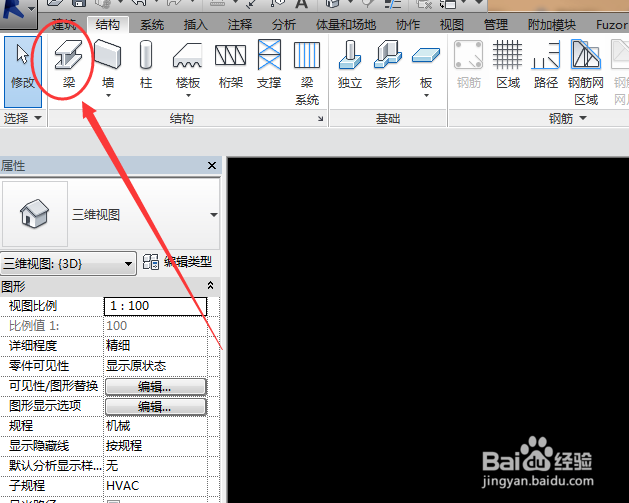Click the 默认分析显示样式 value 无

tap(156, 466)
